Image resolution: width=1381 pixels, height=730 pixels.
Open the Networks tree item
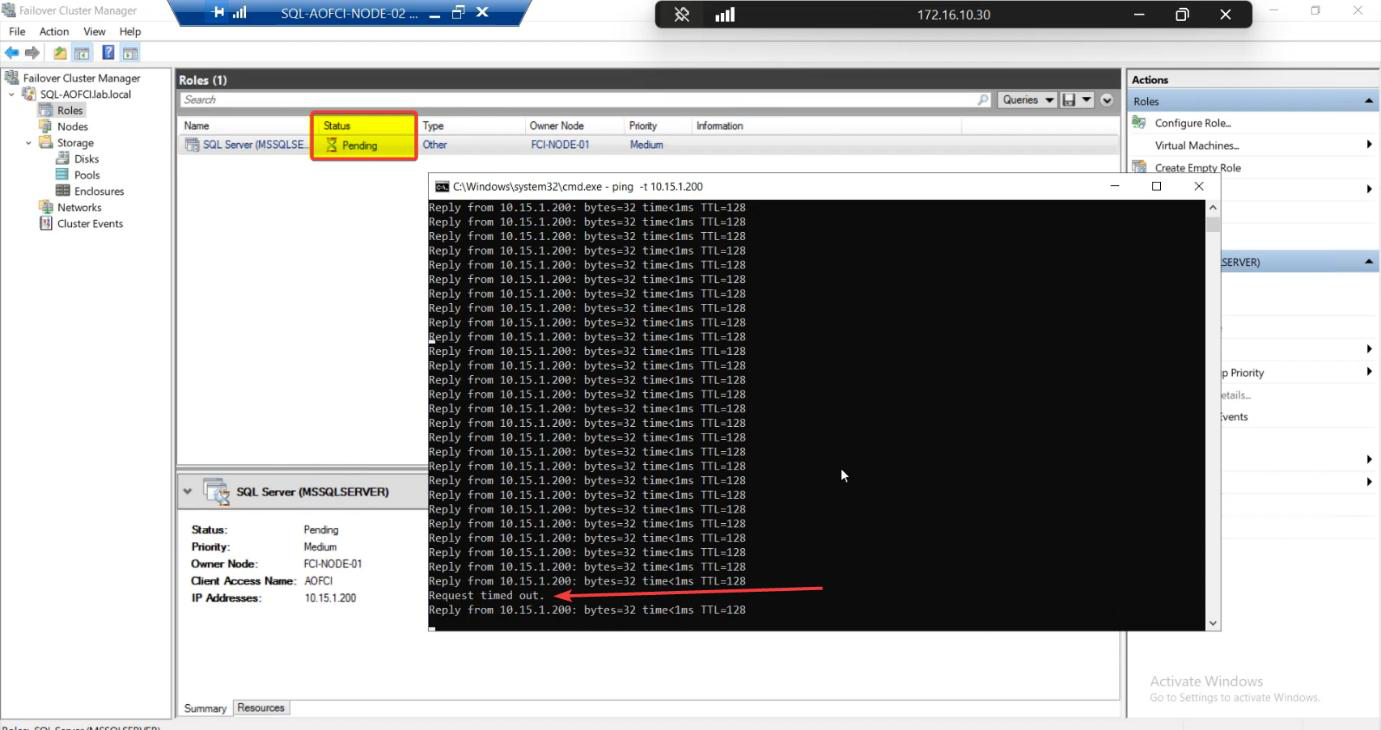click(x=79, y=207)
